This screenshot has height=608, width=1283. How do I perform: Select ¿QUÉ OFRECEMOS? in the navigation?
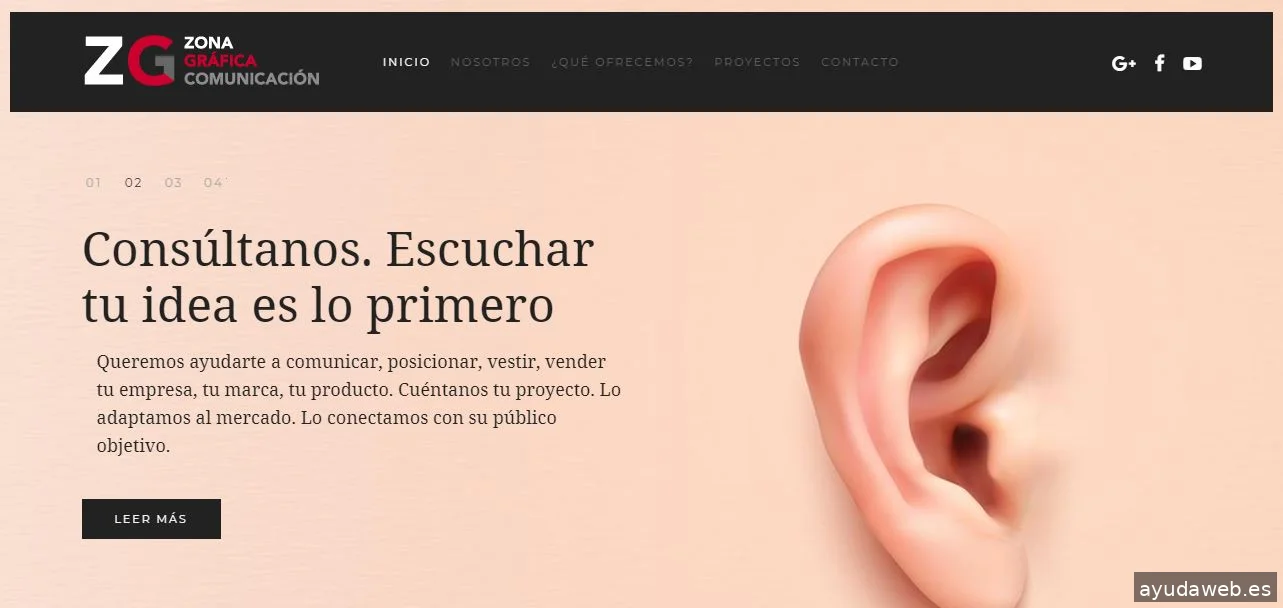point(622,62)
